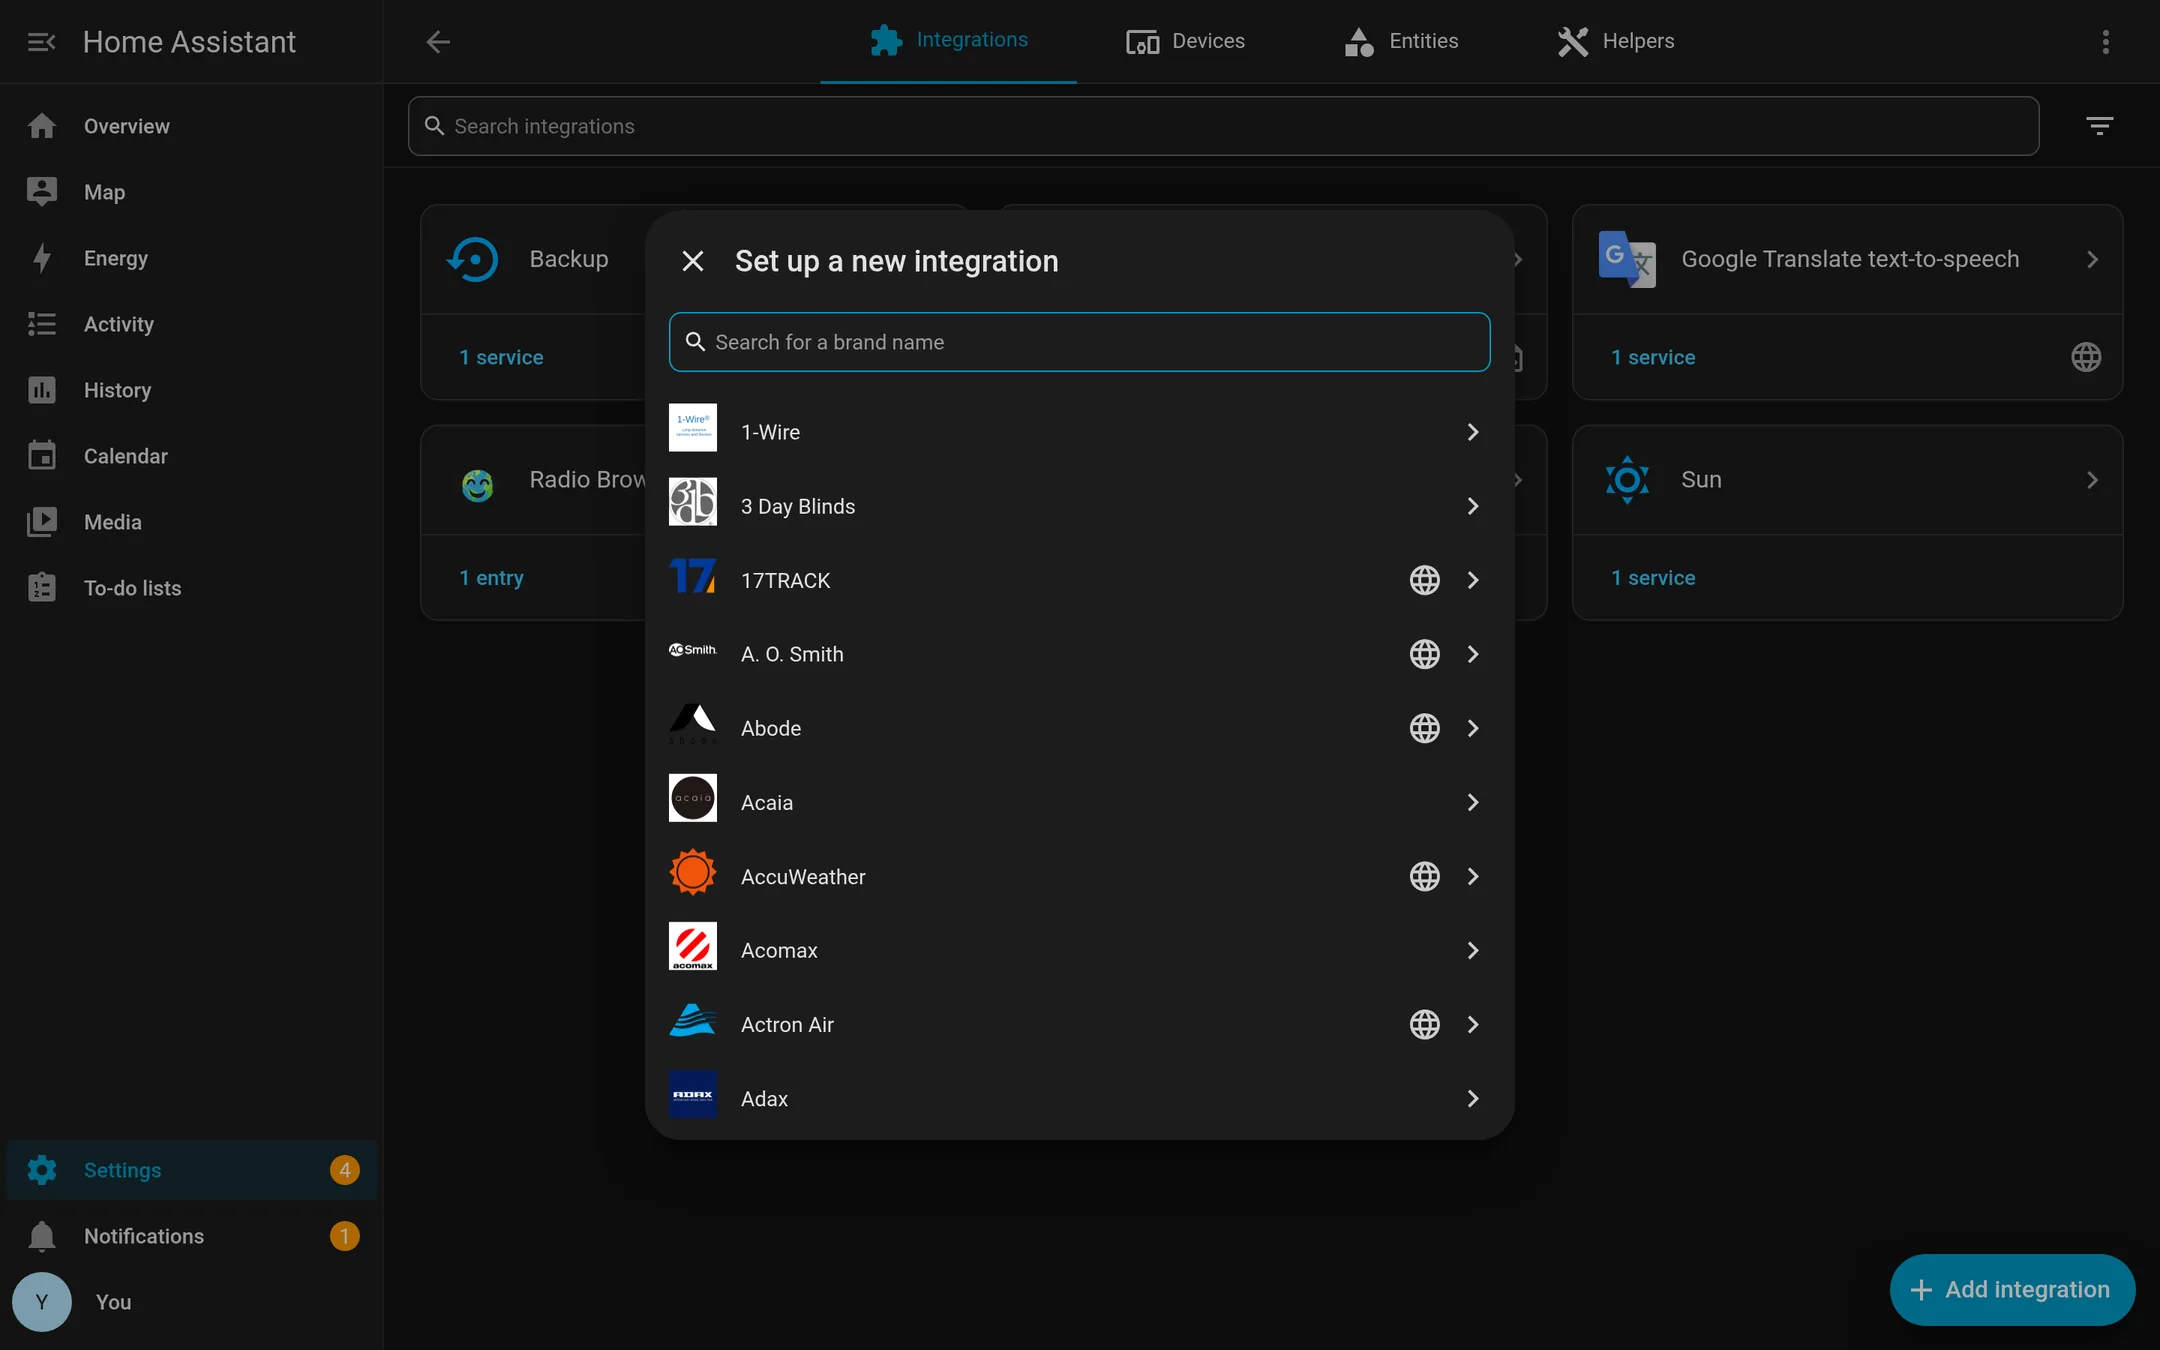Open the Backup integration card
This screenshot has height=1350, width=2160.
click(x=534, y=259)
